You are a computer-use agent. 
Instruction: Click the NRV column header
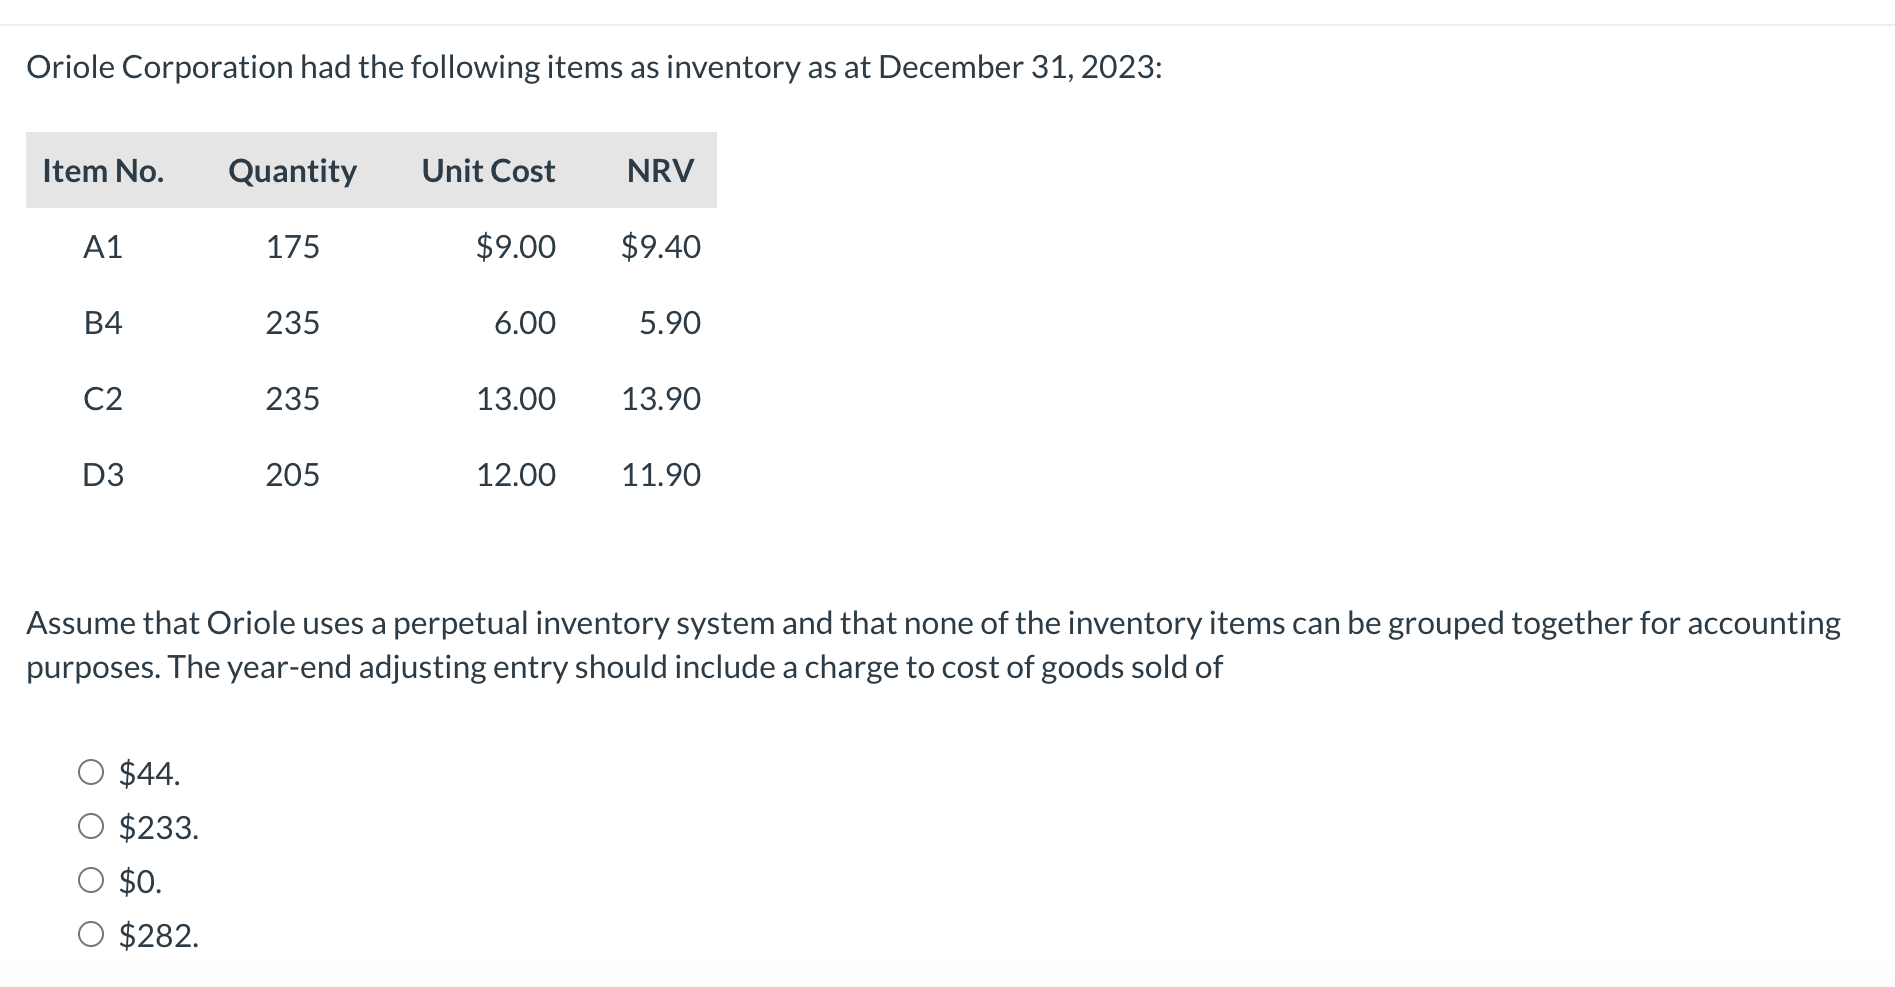660,171
